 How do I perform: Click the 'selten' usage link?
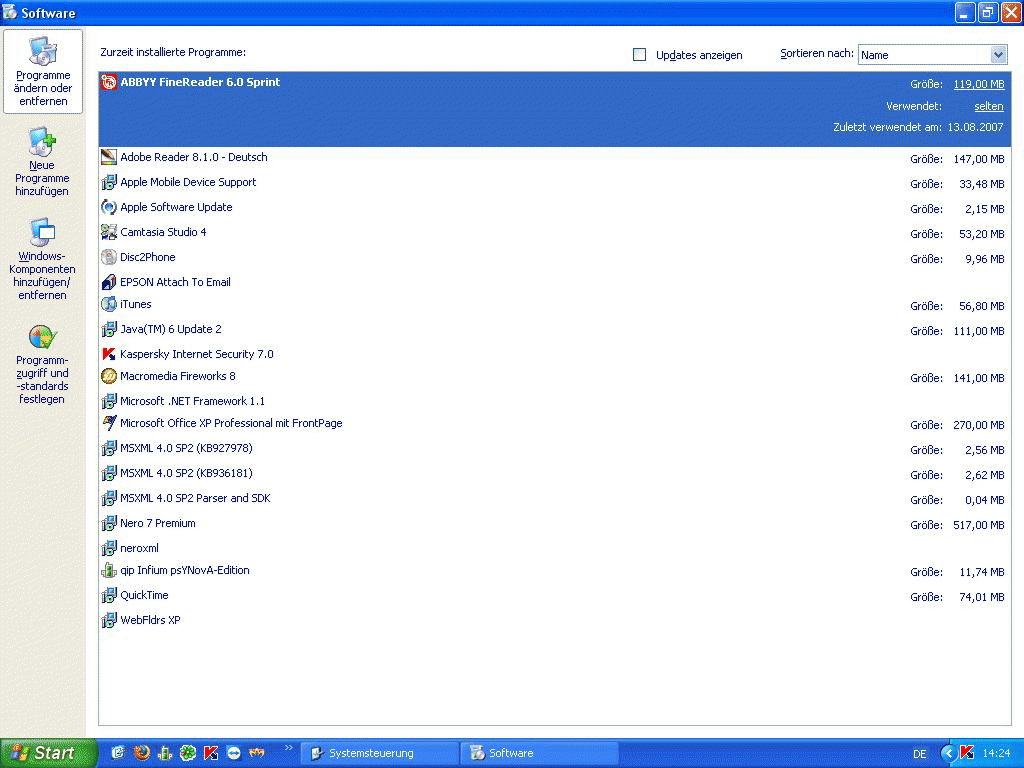988,106
